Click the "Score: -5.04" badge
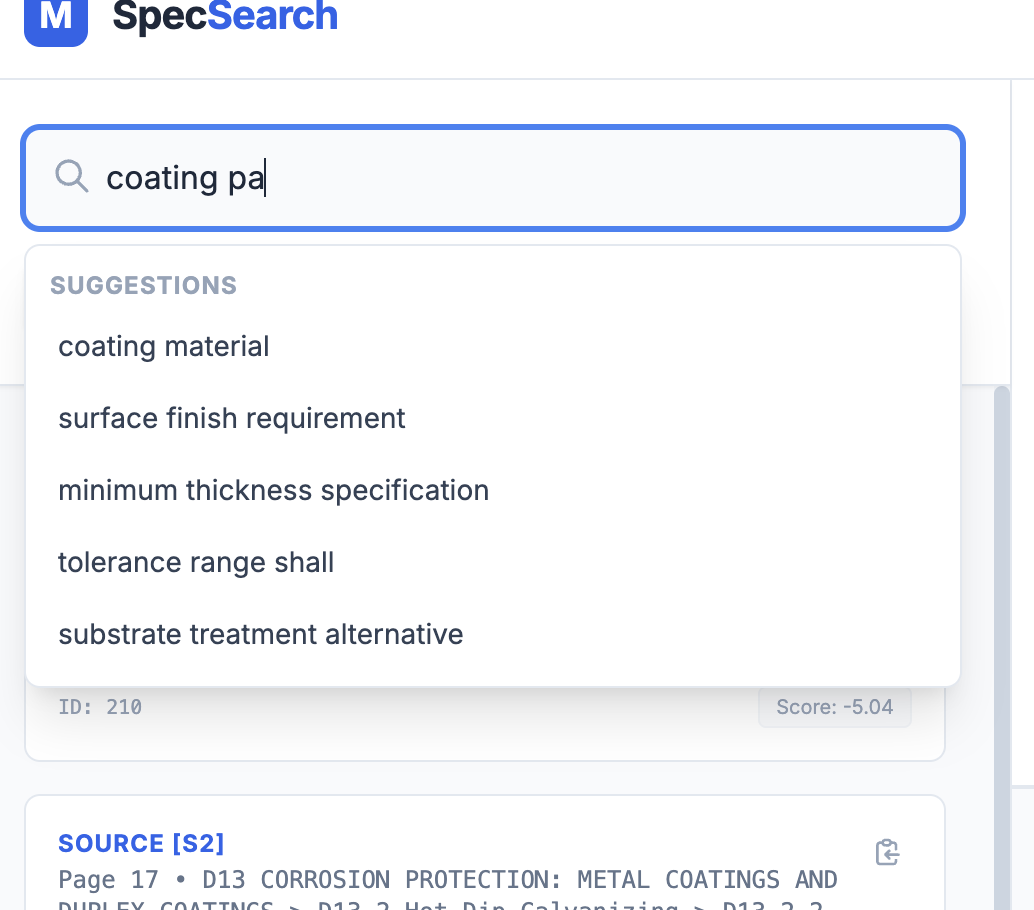1034x910 pixels. point(834,707)
